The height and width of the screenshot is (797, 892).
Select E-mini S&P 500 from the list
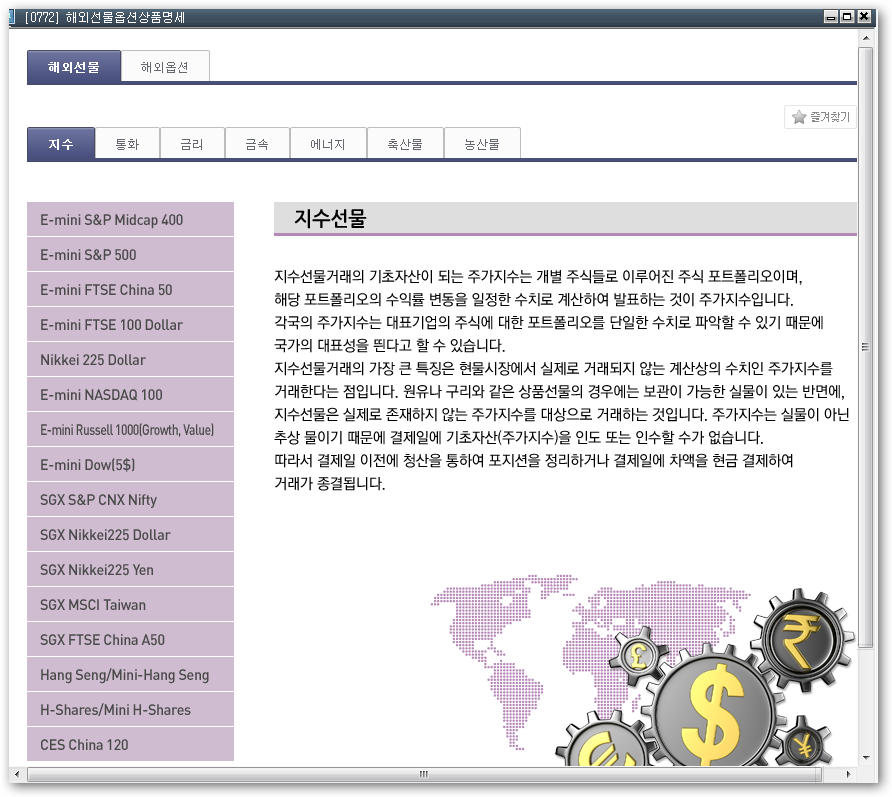(x=130, y=254)
